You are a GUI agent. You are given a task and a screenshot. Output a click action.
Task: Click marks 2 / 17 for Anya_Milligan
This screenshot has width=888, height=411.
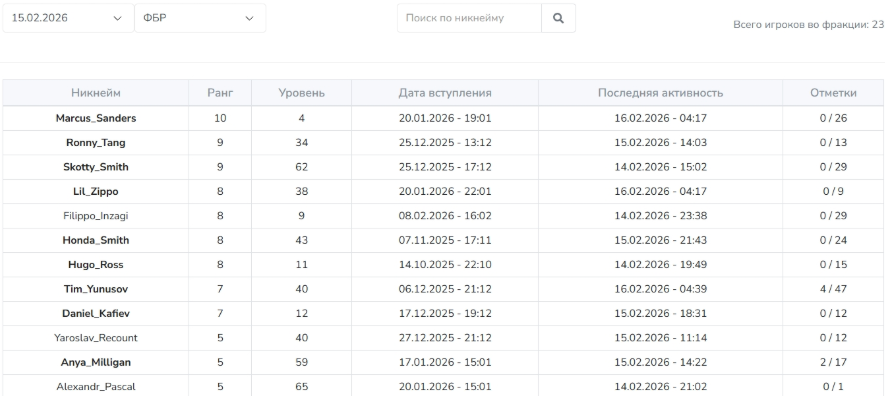coord(833,362)
